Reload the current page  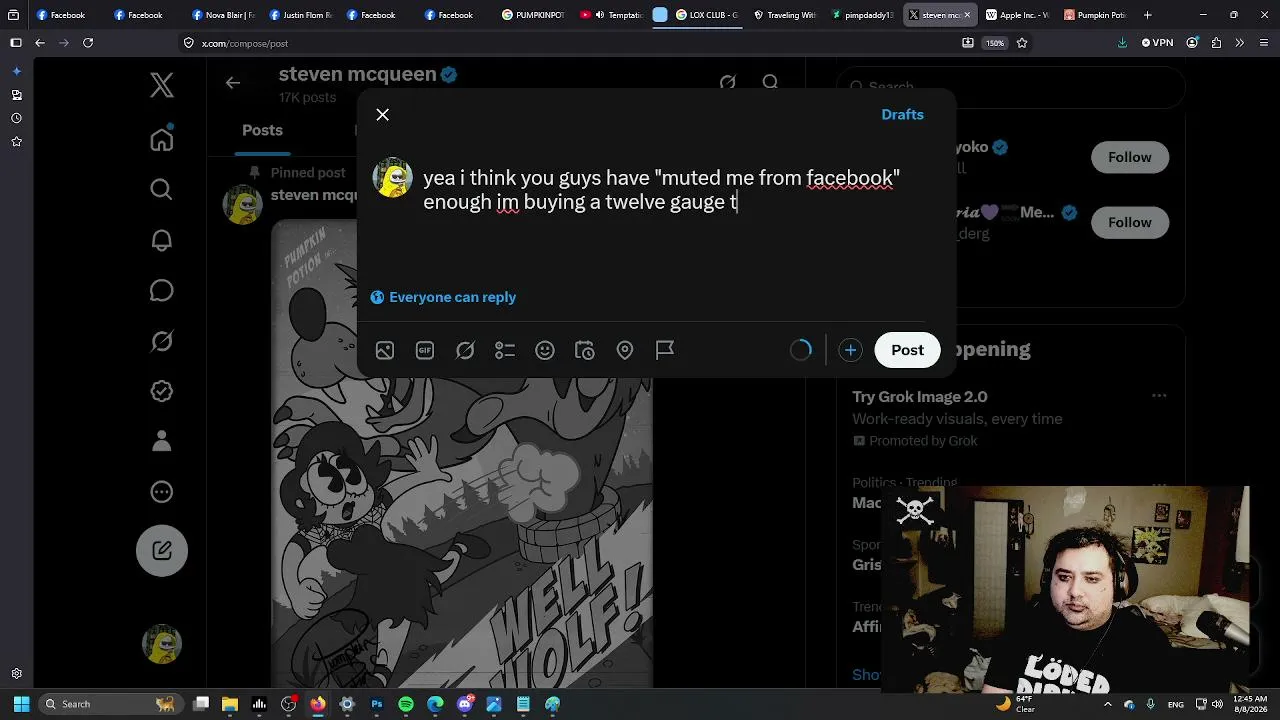88,43
